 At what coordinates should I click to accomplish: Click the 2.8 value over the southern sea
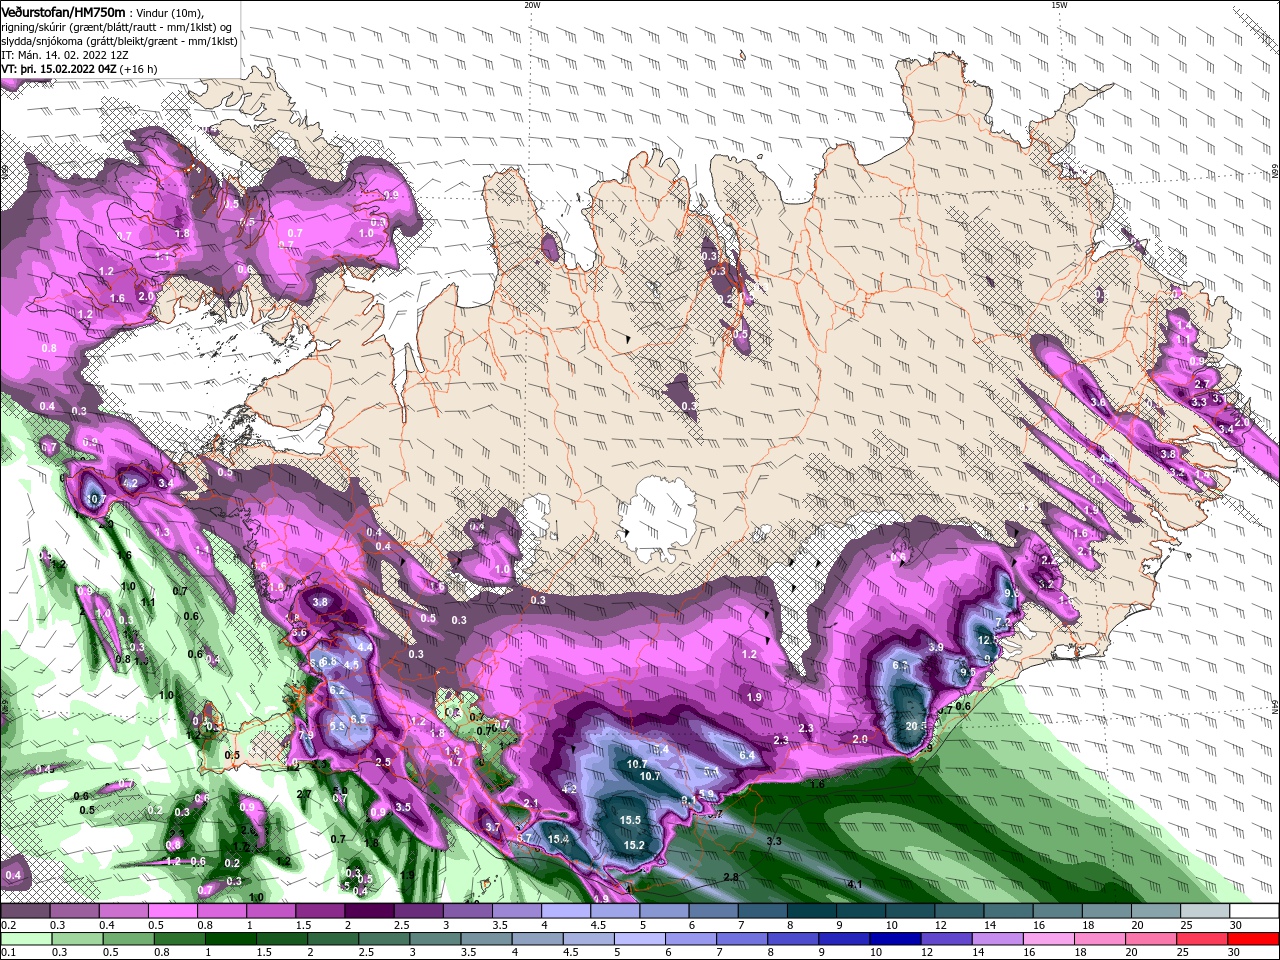(x=731, y=877)
